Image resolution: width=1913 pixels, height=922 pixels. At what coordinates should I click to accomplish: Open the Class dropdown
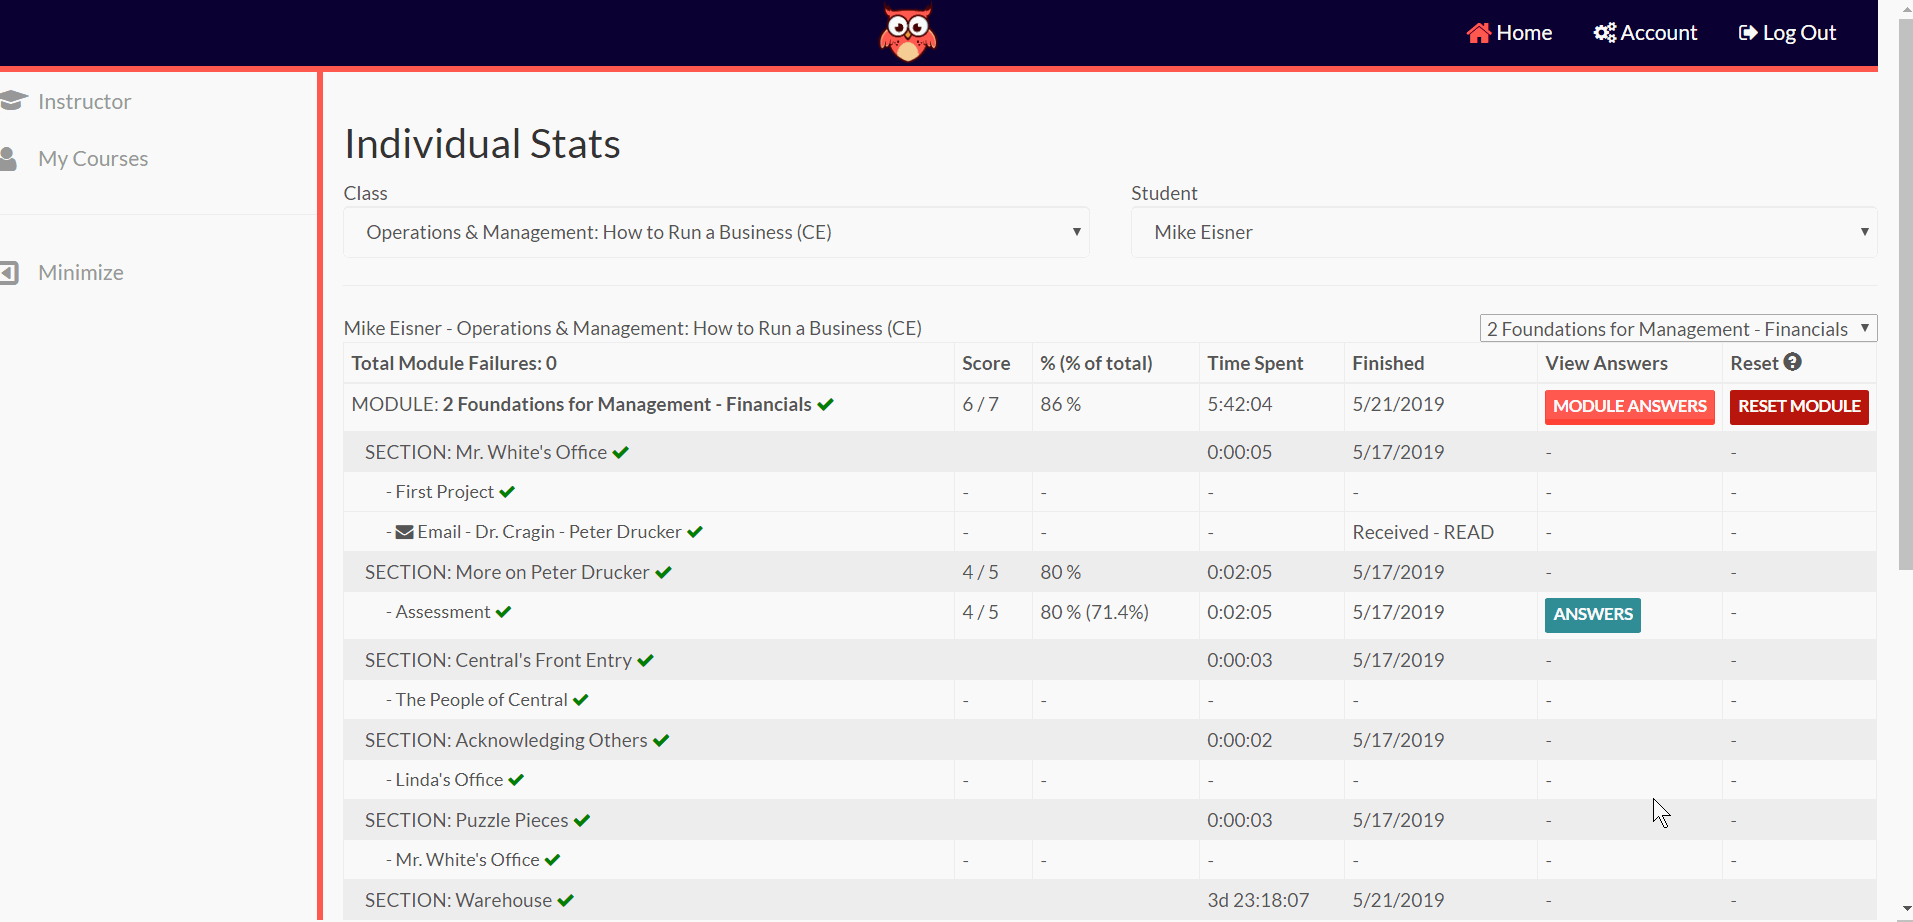pyautogui.click(x=716, y=232)
